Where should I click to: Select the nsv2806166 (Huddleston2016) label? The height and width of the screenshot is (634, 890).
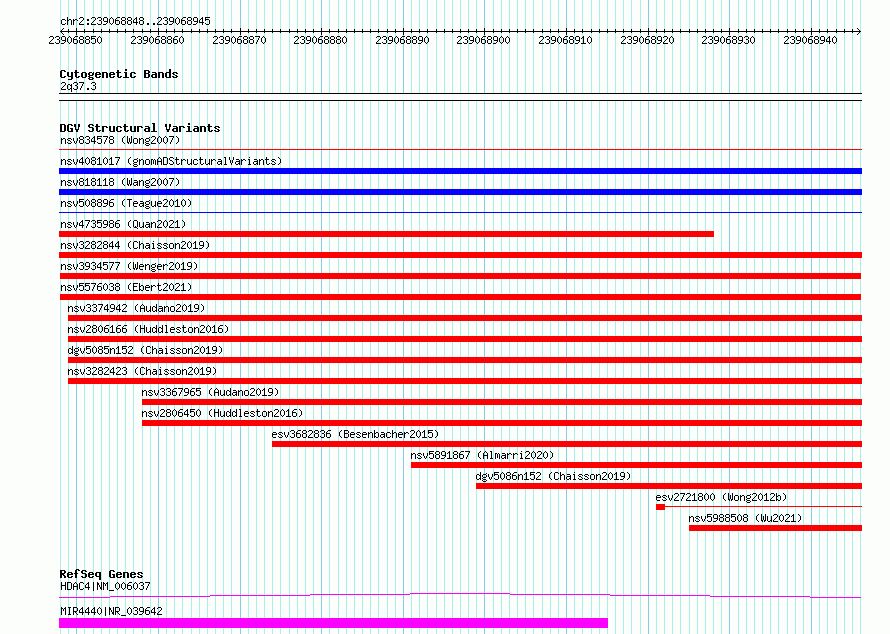click(x=148, y=329)
